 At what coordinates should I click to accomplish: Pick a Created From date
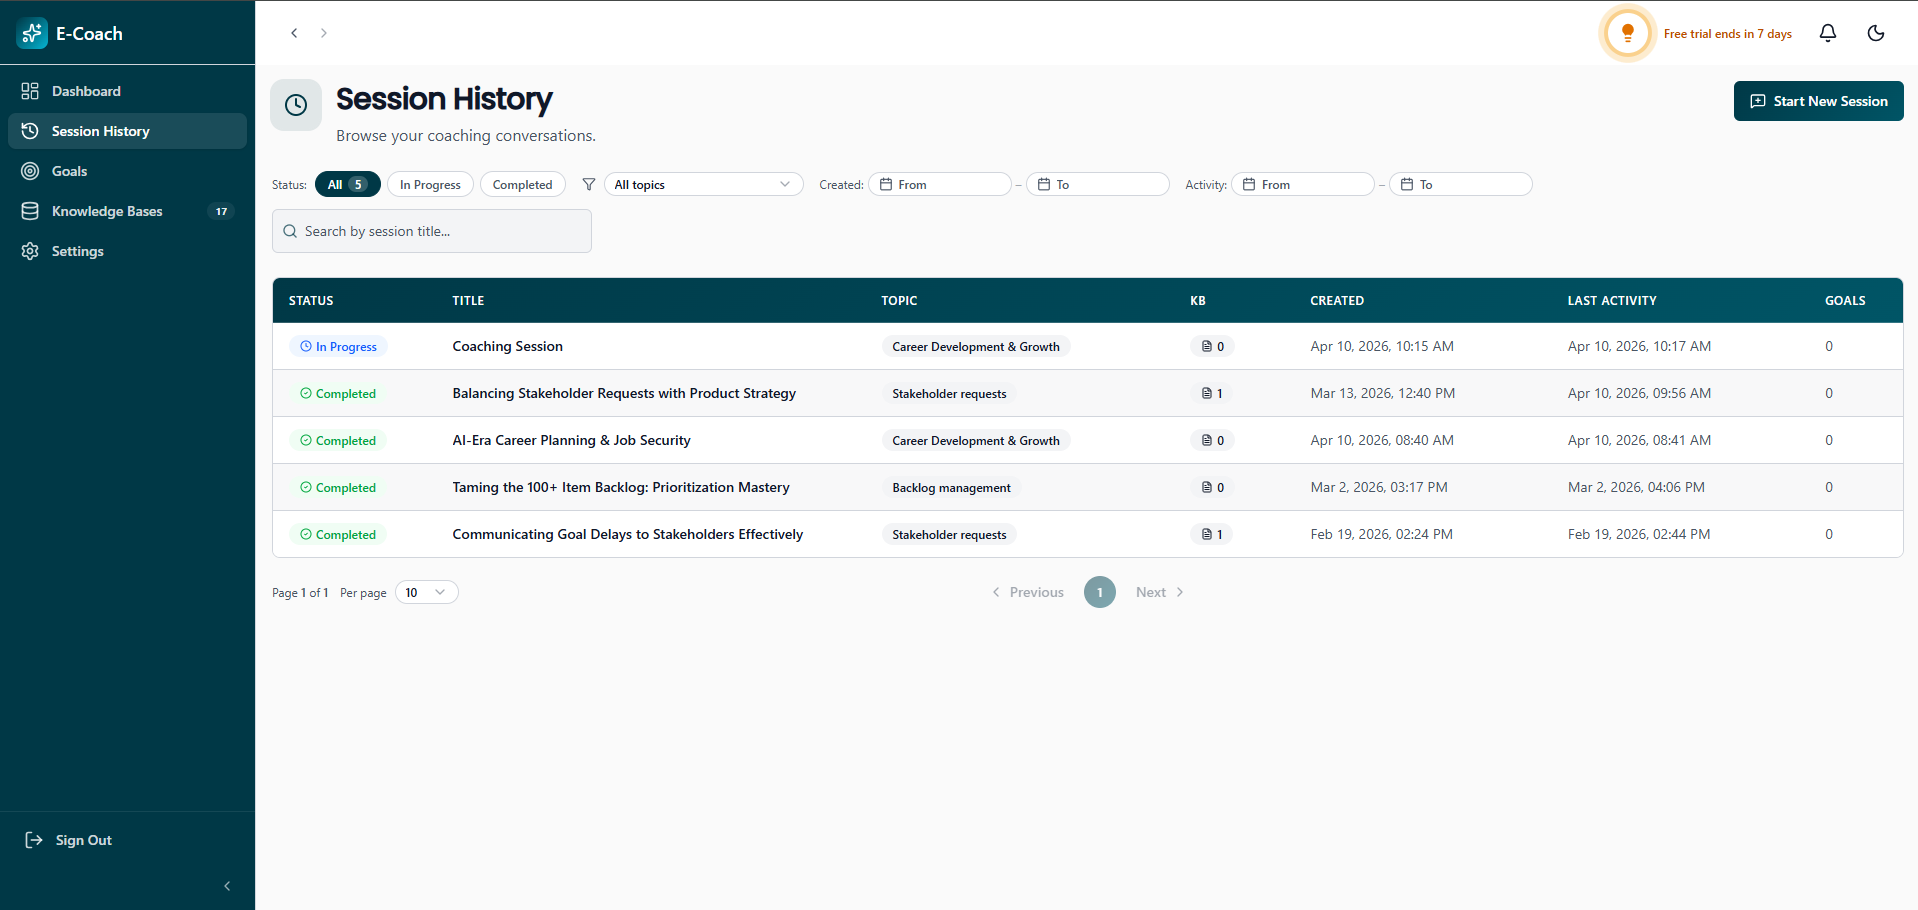pyautogui.click(x=939, y=184)
